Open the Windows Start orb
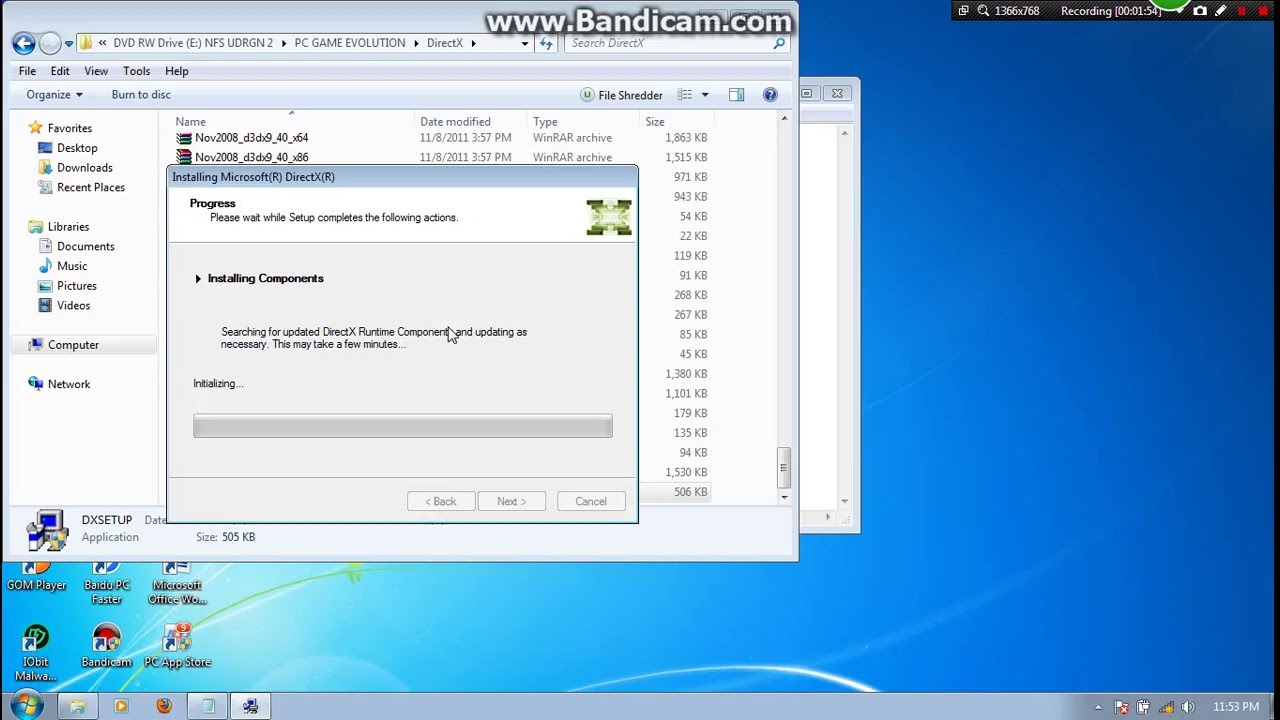 click(x=26, y=706)
